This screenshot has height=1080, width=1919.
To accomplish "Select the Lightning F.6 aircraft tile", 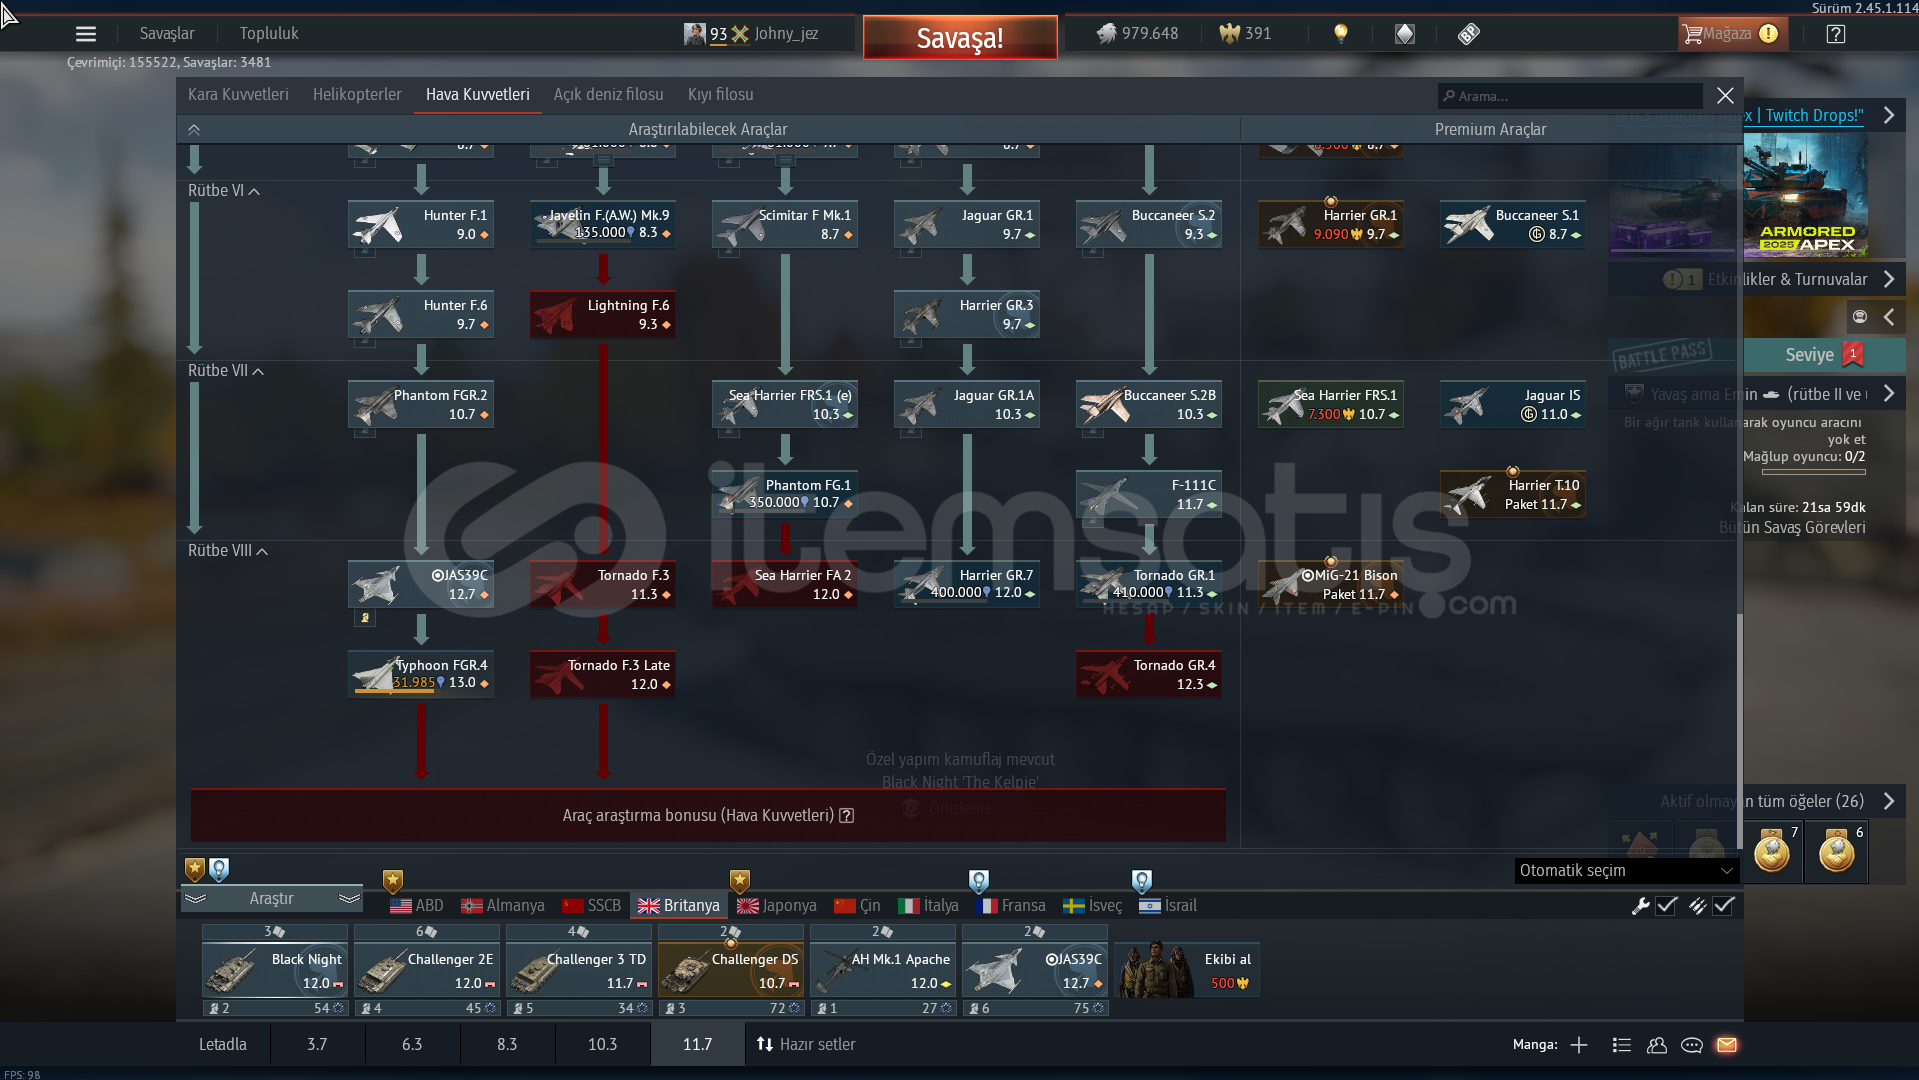I will click(603, 314).
